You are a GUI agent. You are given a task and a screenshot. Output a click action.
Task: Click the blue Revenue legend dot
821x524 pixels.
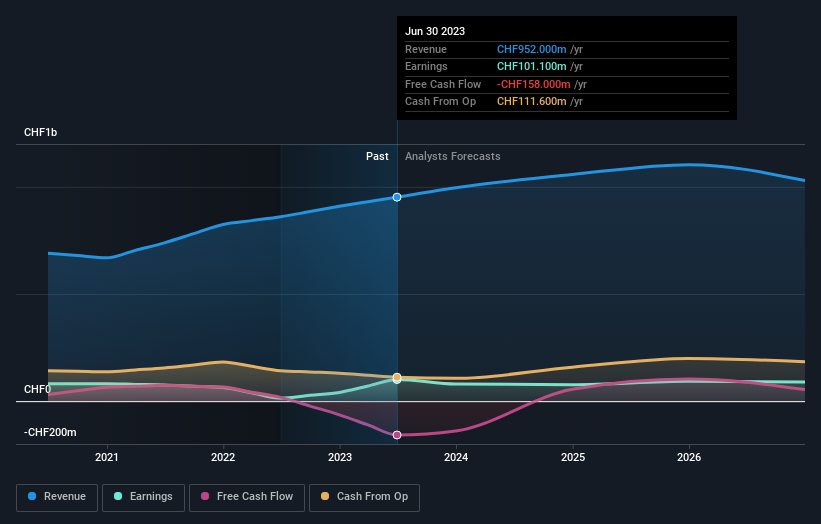(32, 496)
